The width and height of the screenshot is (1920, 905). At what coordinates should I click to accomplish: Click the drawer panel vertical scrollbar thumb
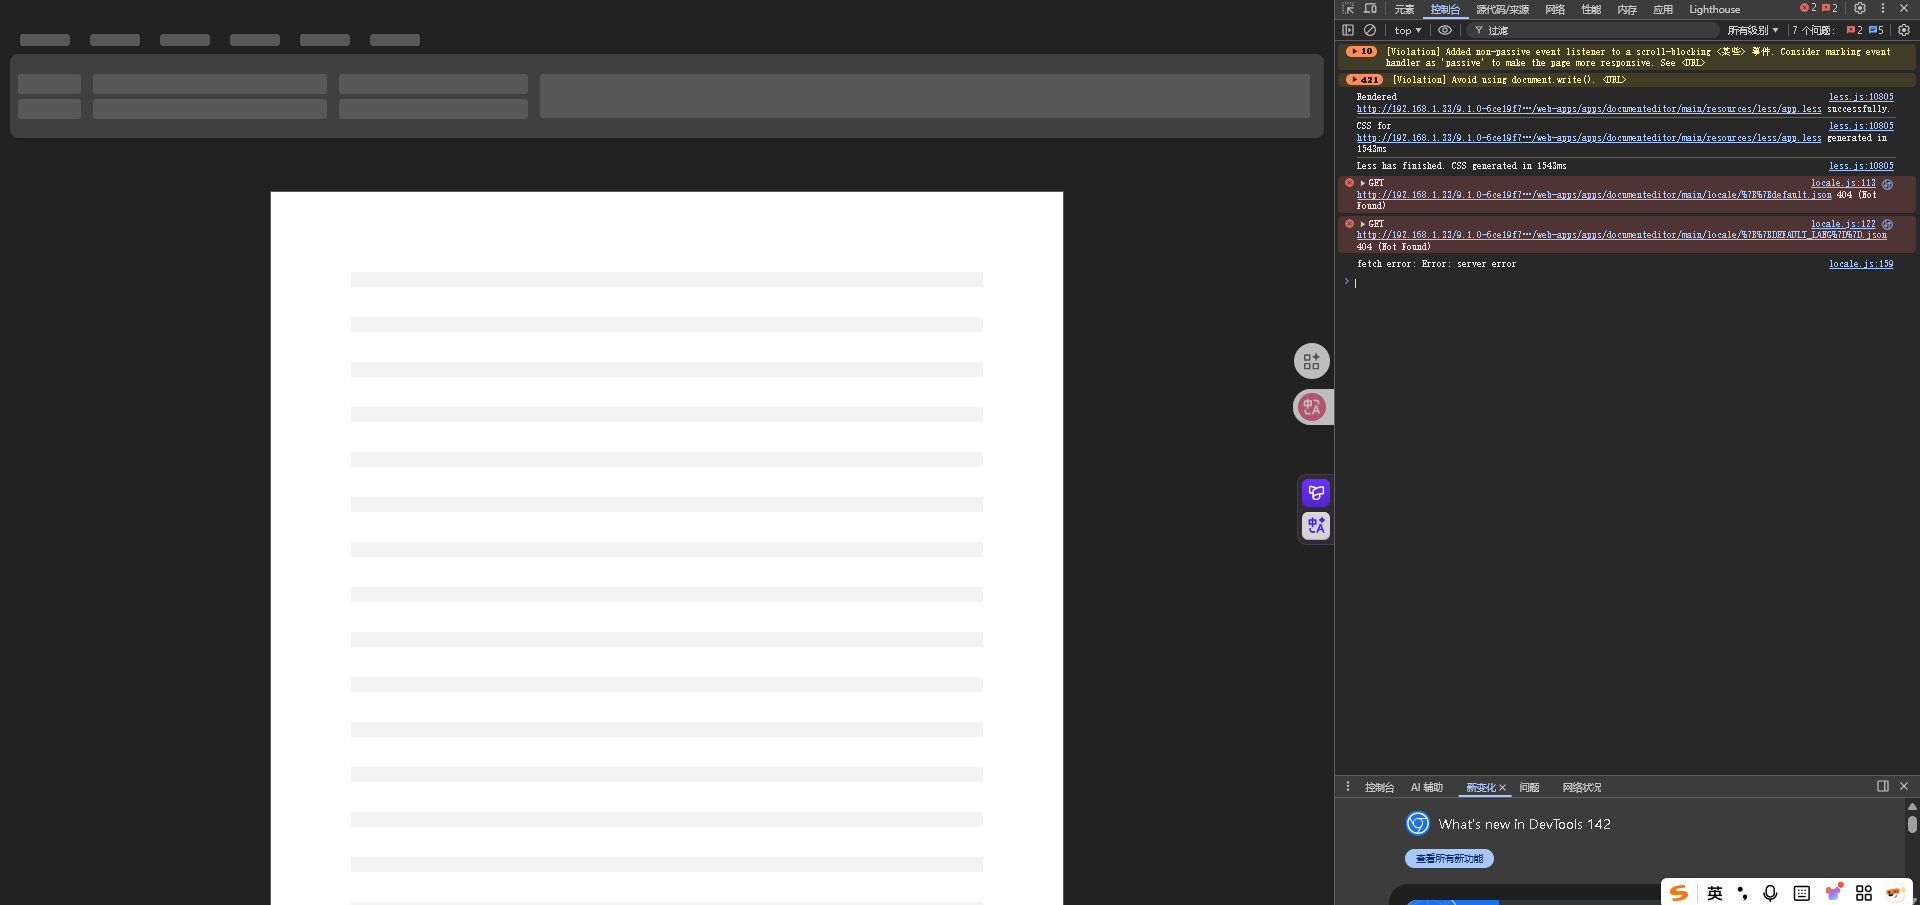click(x=1912, y=824)
